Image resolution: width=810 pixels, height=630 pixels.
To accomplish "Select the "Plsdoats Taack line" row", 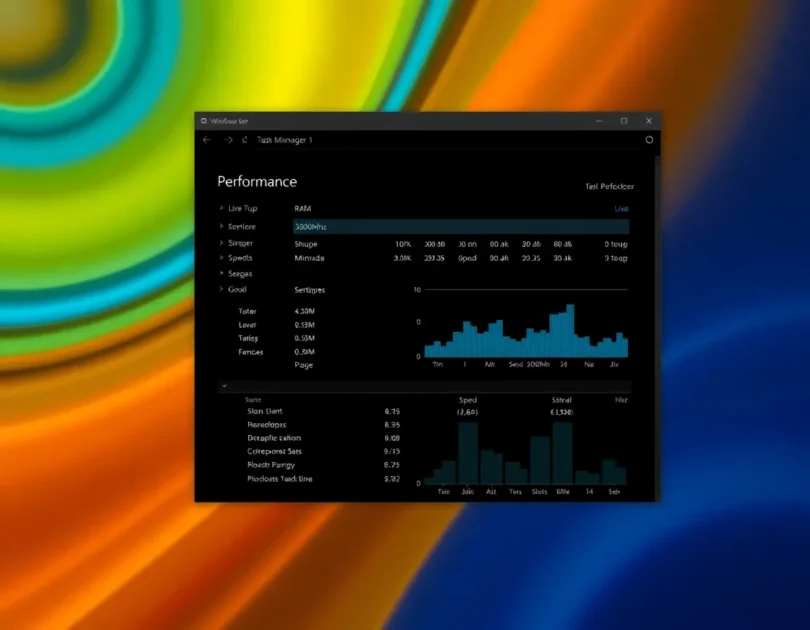I will [279, 479].
